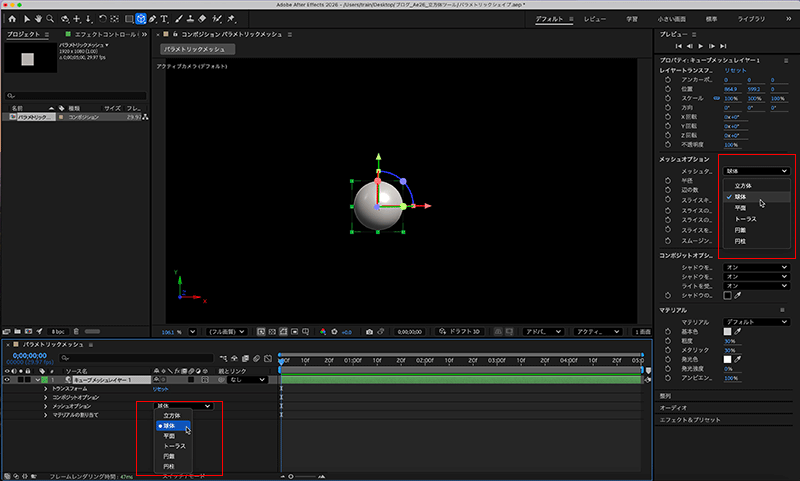Select the Zoom magnifier tool
The image size is (800, 481).
pos(52,19)
